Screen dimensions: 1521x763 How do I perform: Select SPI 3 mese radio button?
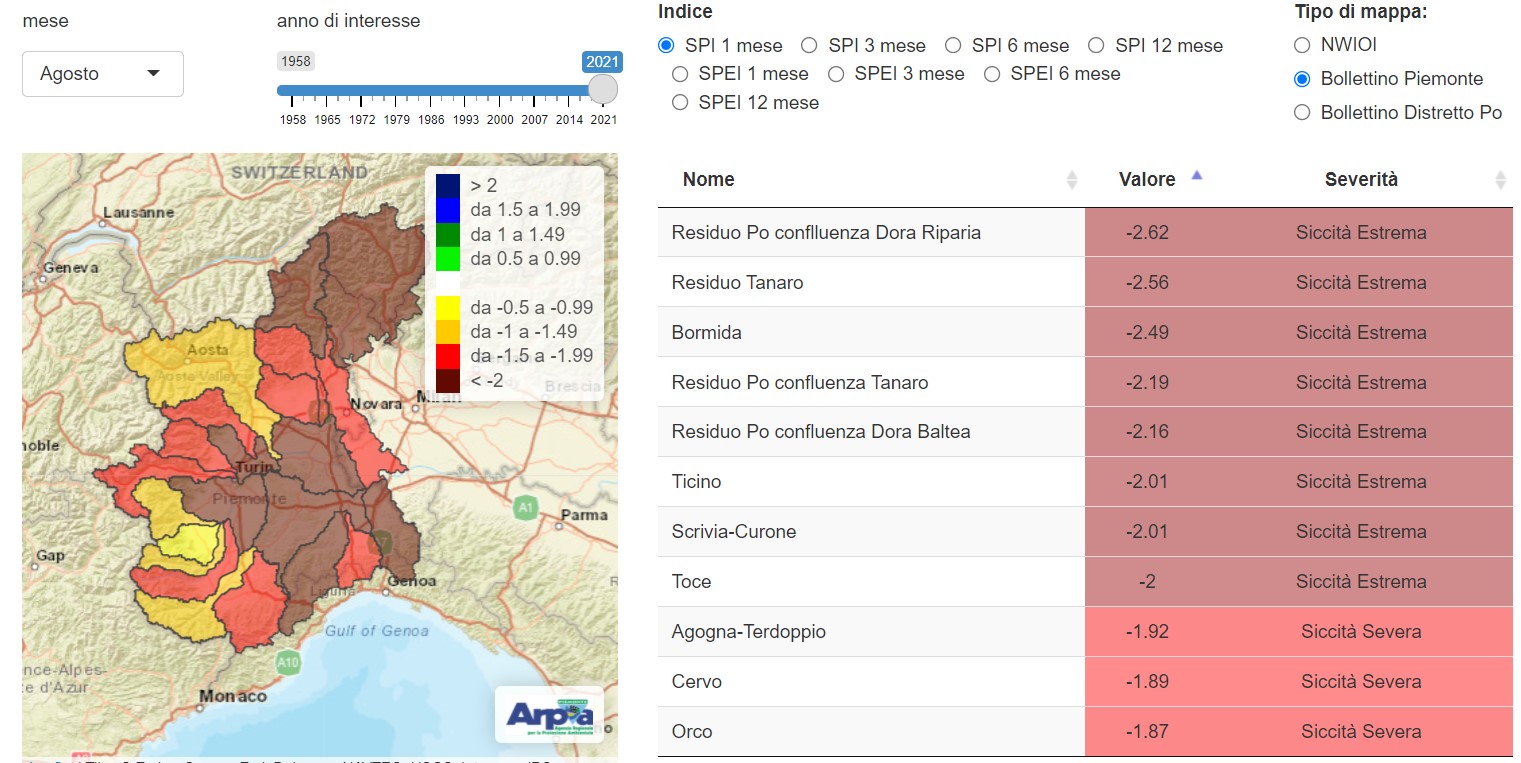coord(809,45)
